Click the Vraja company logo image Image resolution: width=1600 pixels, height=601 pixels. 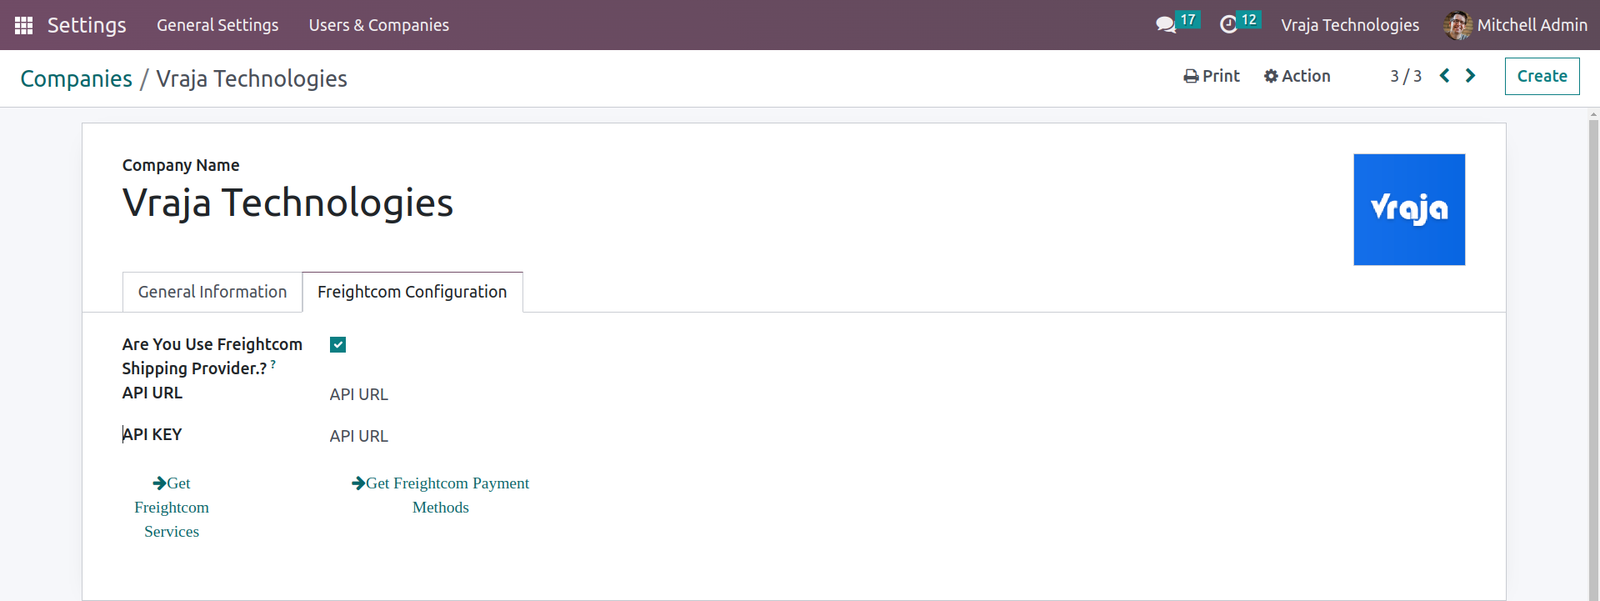point(1409,209)
